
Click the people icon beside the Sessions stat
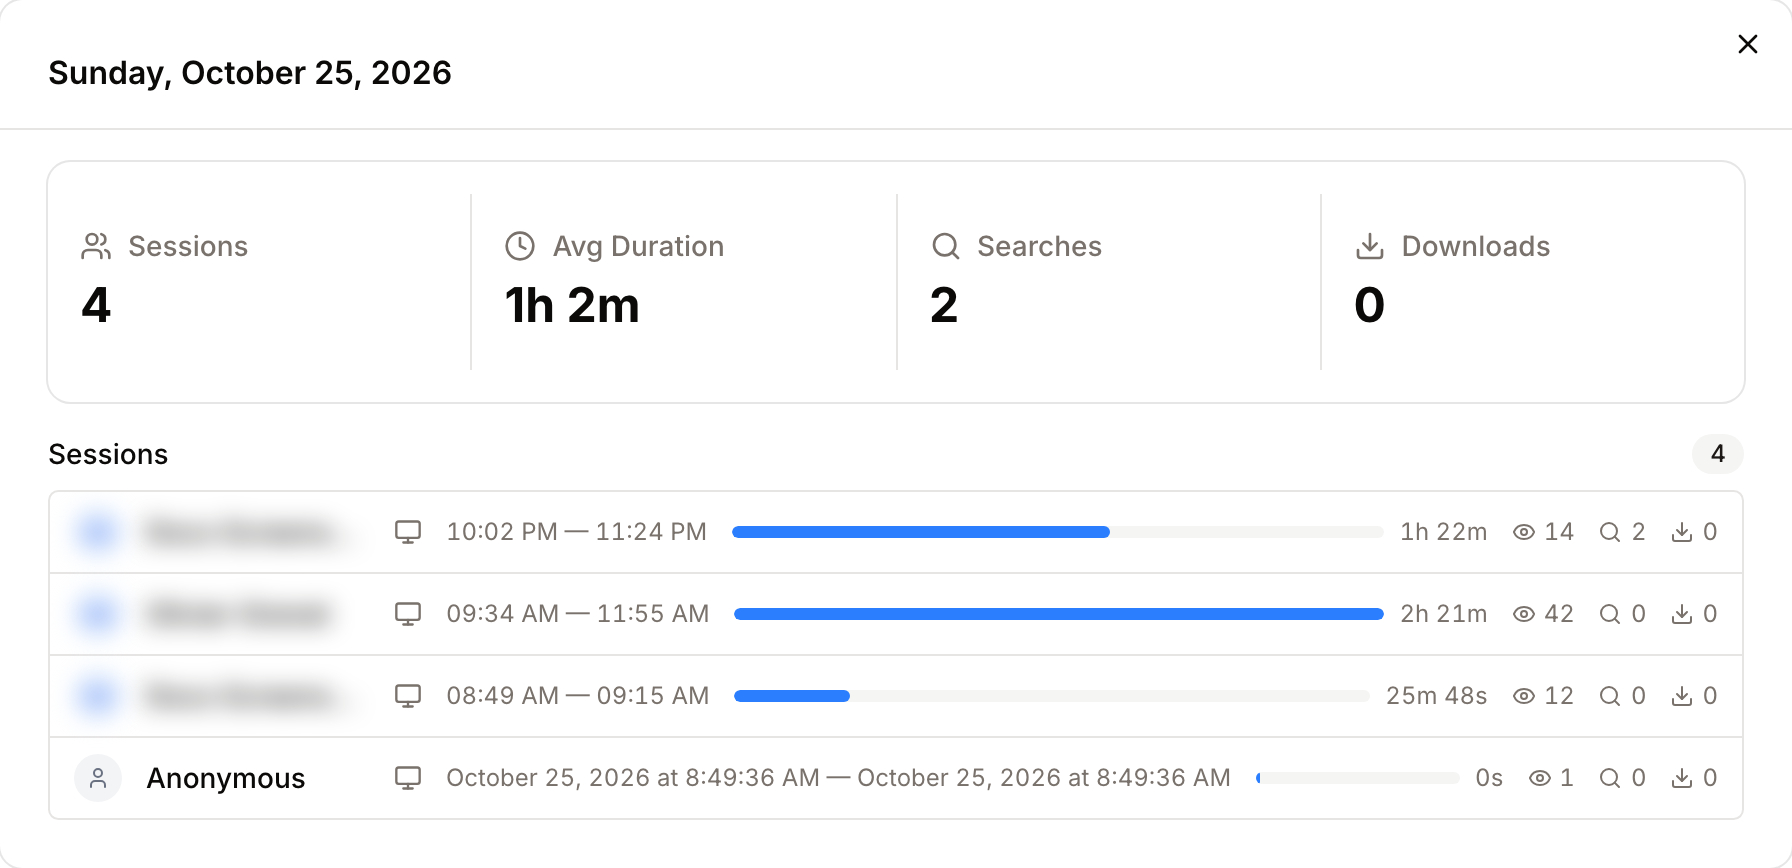tap(96, 246)
